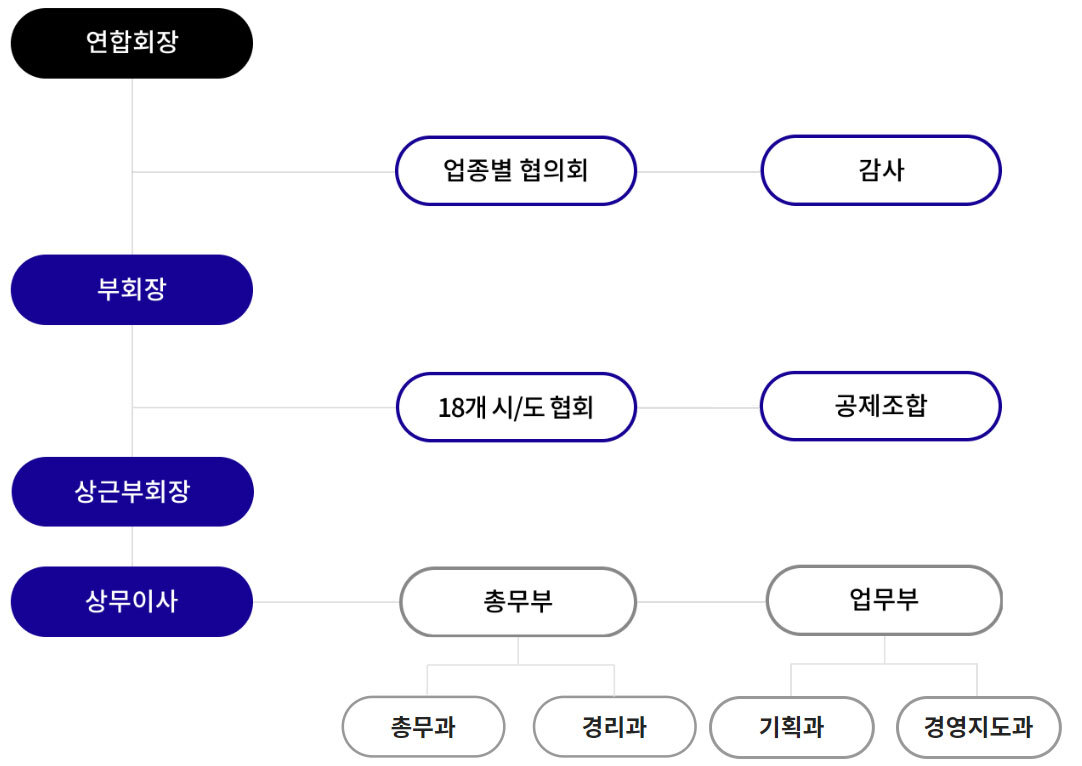Viewport: 1082px width, 766px height.
Task: Click the short connector between 상근부회장 and 상무이사
Action: coord(132,547)
